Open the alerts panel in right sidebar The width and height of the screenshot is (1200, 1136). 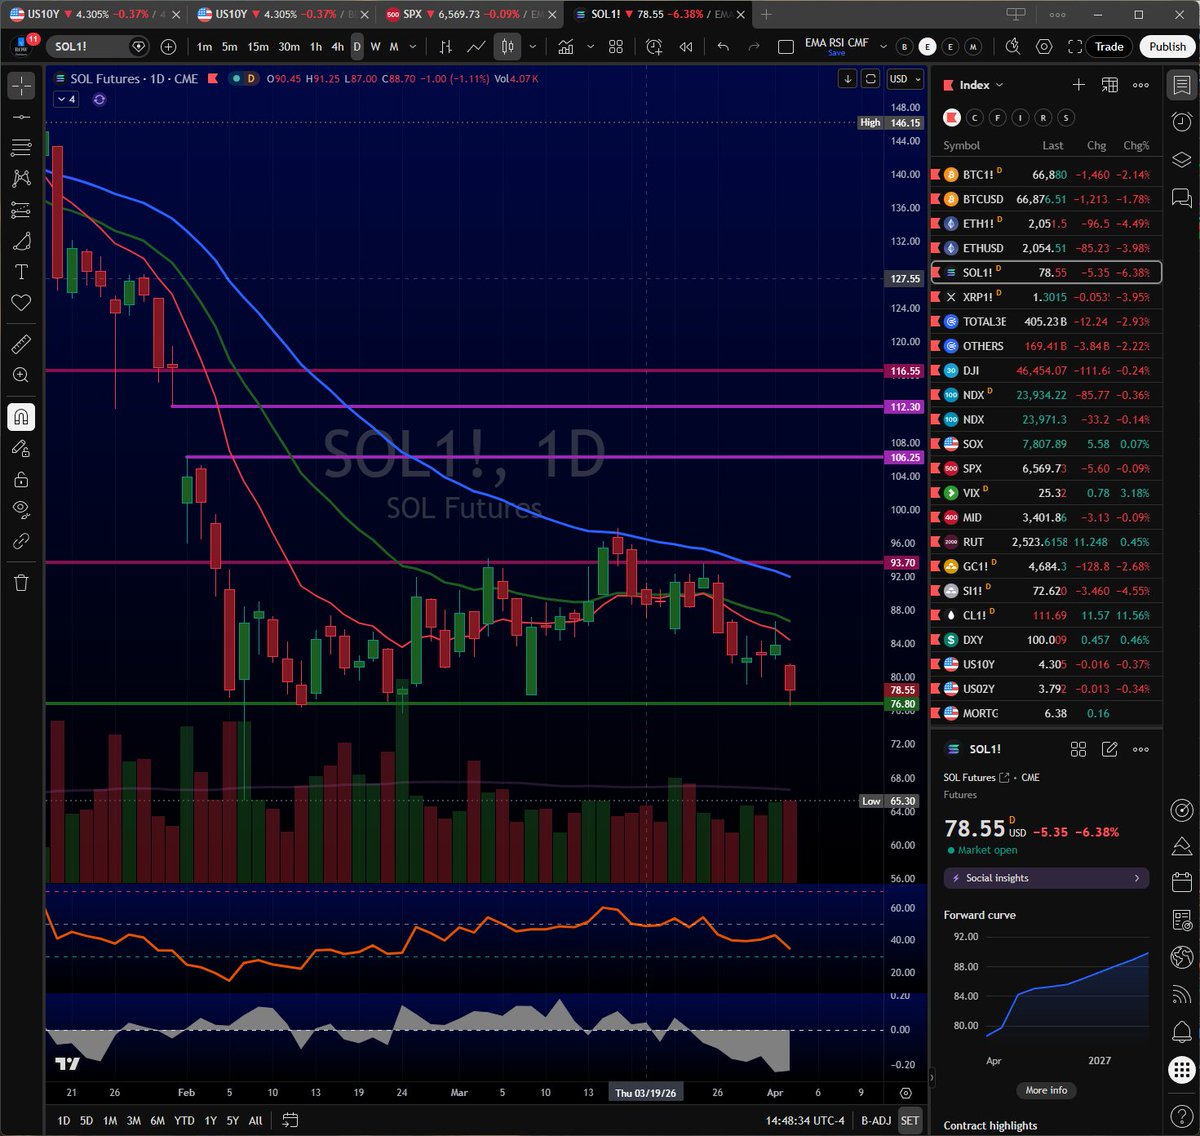click(1181, 122)
